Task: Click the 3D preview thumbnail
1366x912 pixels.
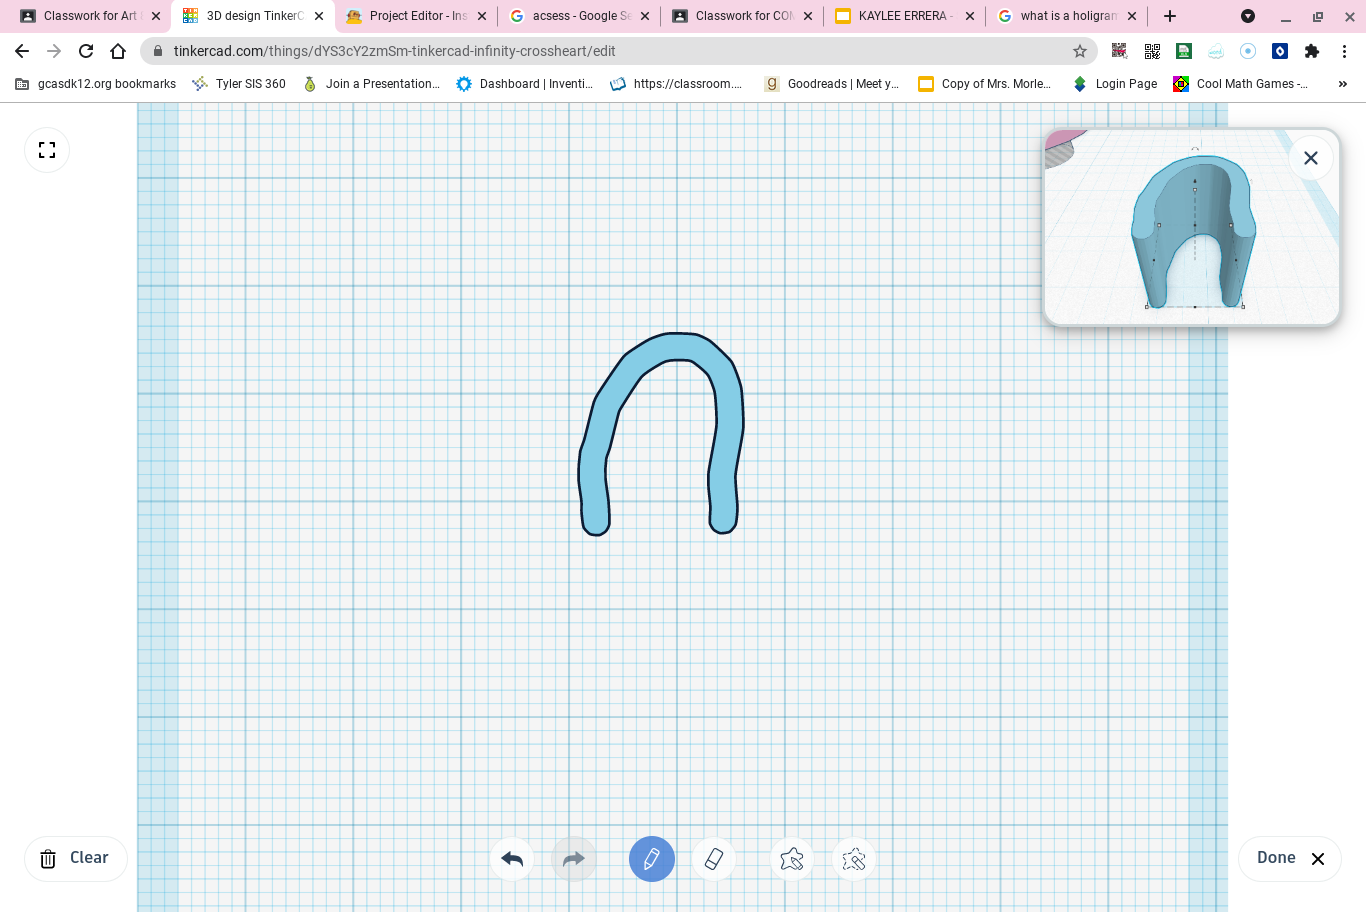Action: (1191, 227)
